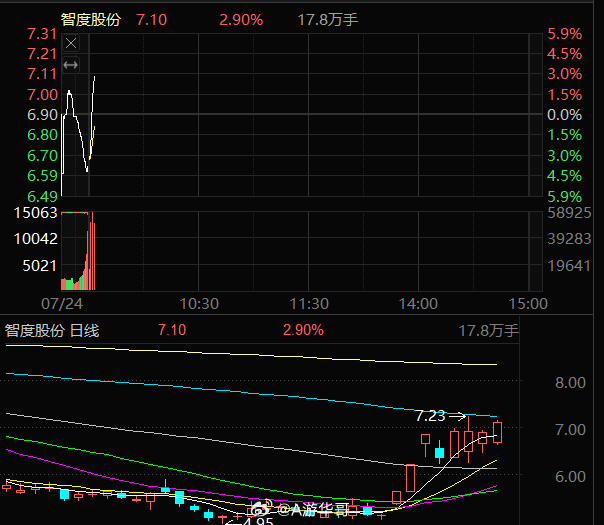Viewport: 604px width, 525px height.
Task: Click the 7.00 daily chart axis label
Action: coord(570,429)
